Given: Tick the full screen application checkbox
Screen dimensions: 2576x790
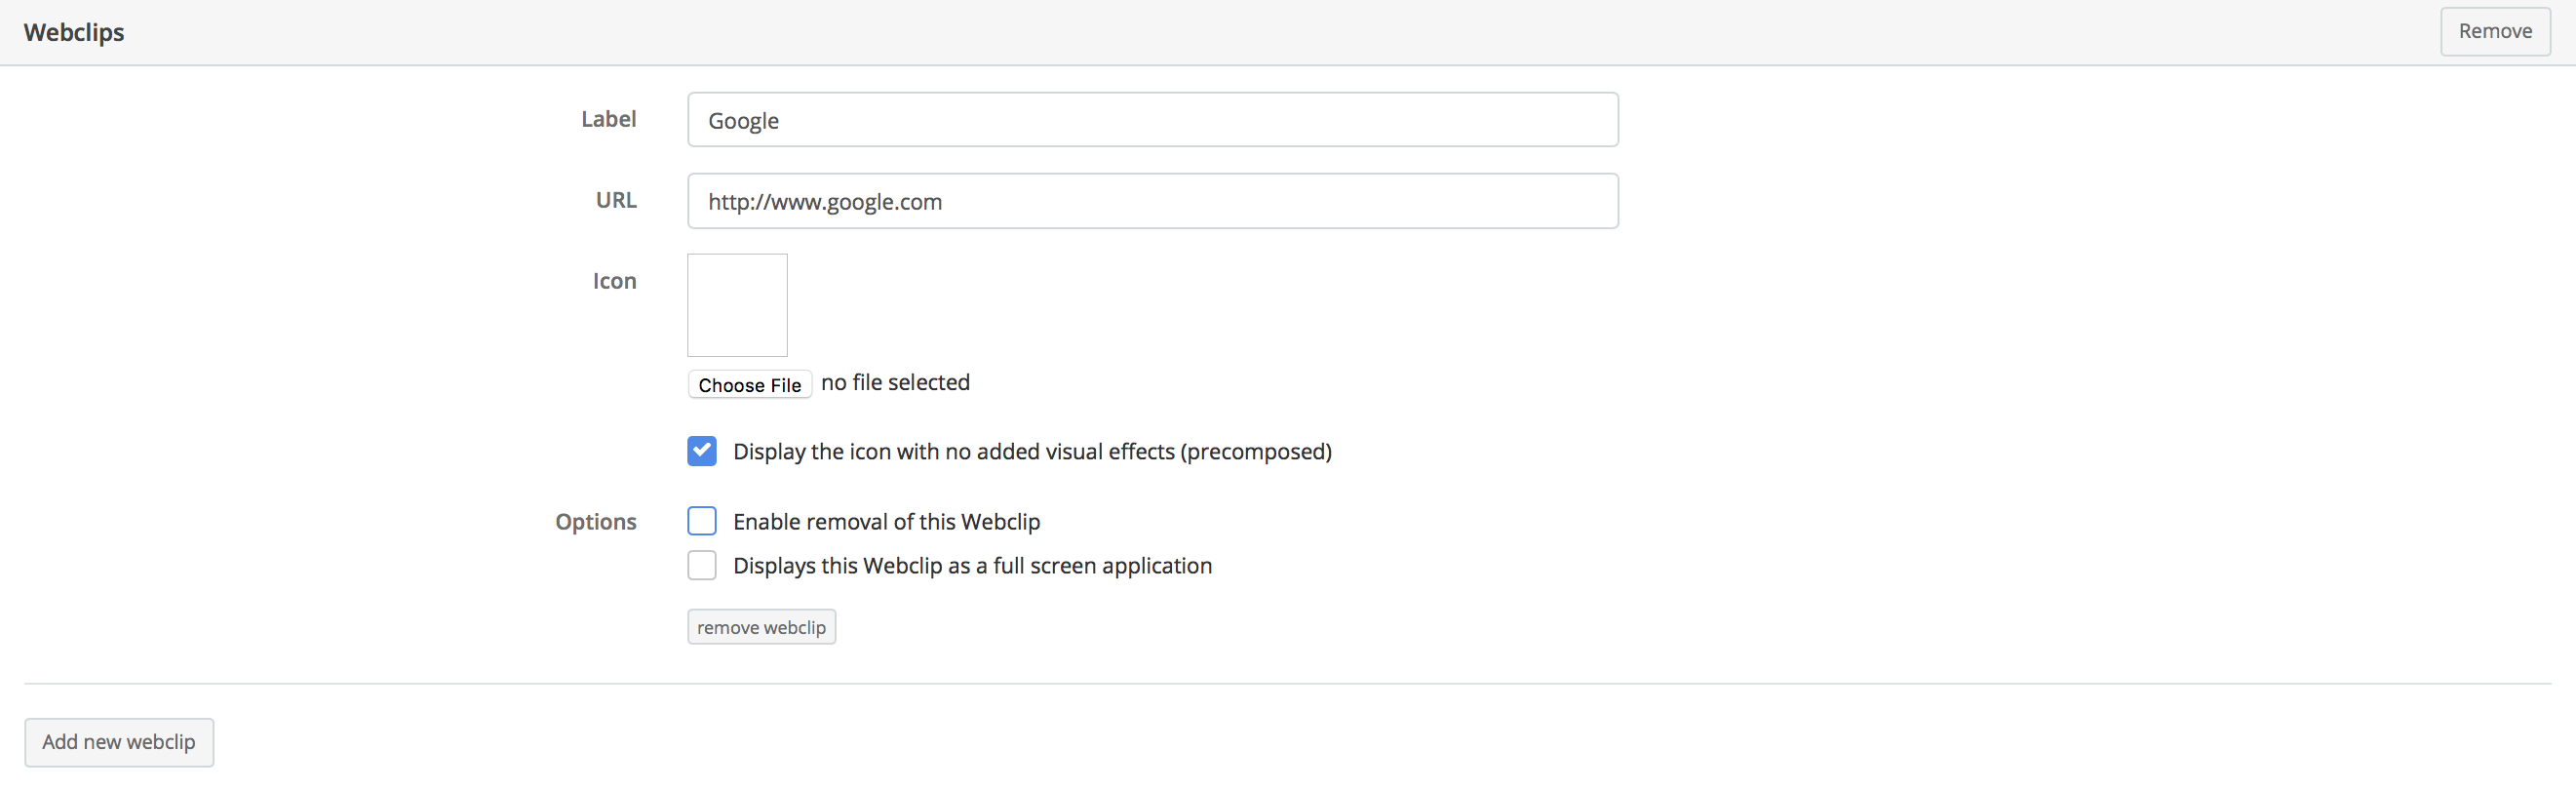Looking at the screenshot, I should pyautogui.click(x=702, y=566).
